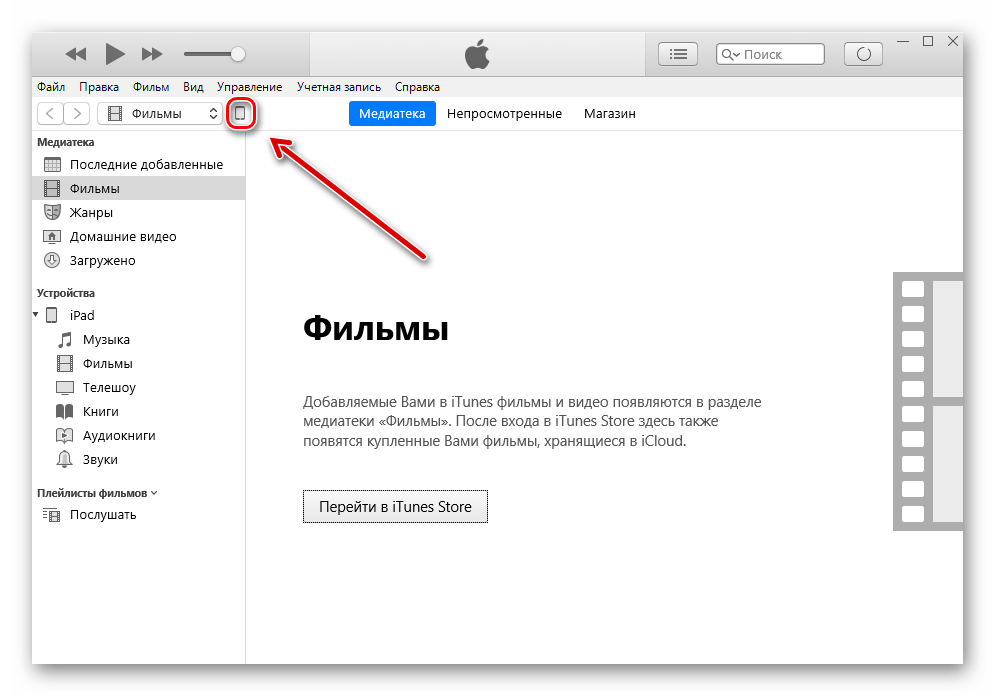Viewport: 995px width, 696px height.
Task: Click the Play button
Action: (115, 54)
